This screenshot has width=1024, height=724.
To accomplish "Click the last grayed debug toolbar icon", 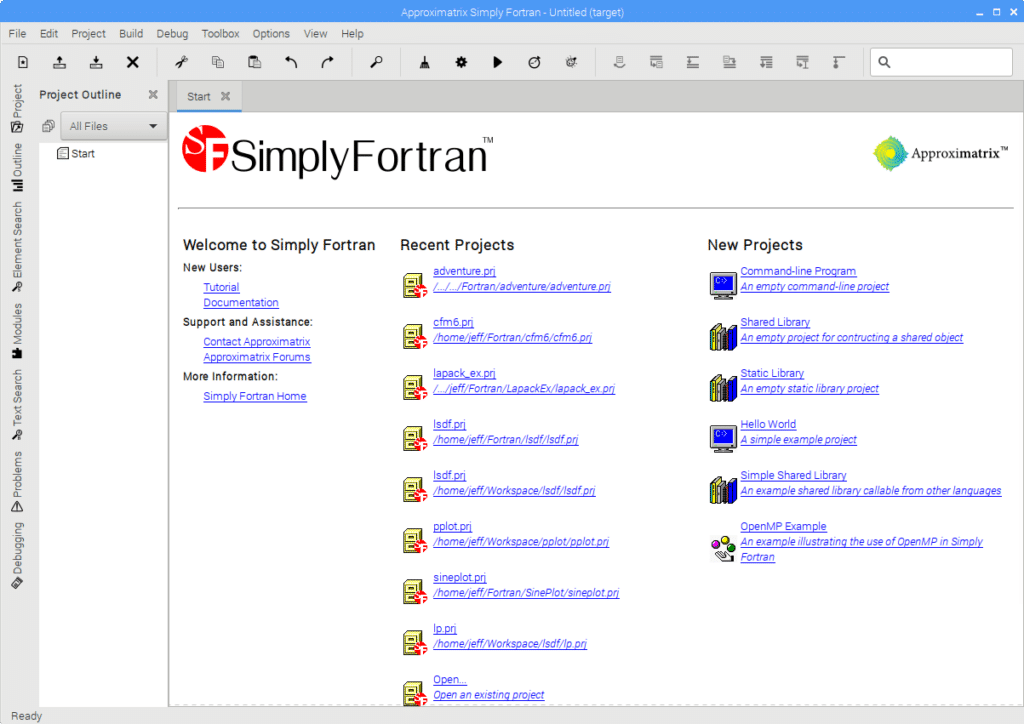I will [839, 62].
